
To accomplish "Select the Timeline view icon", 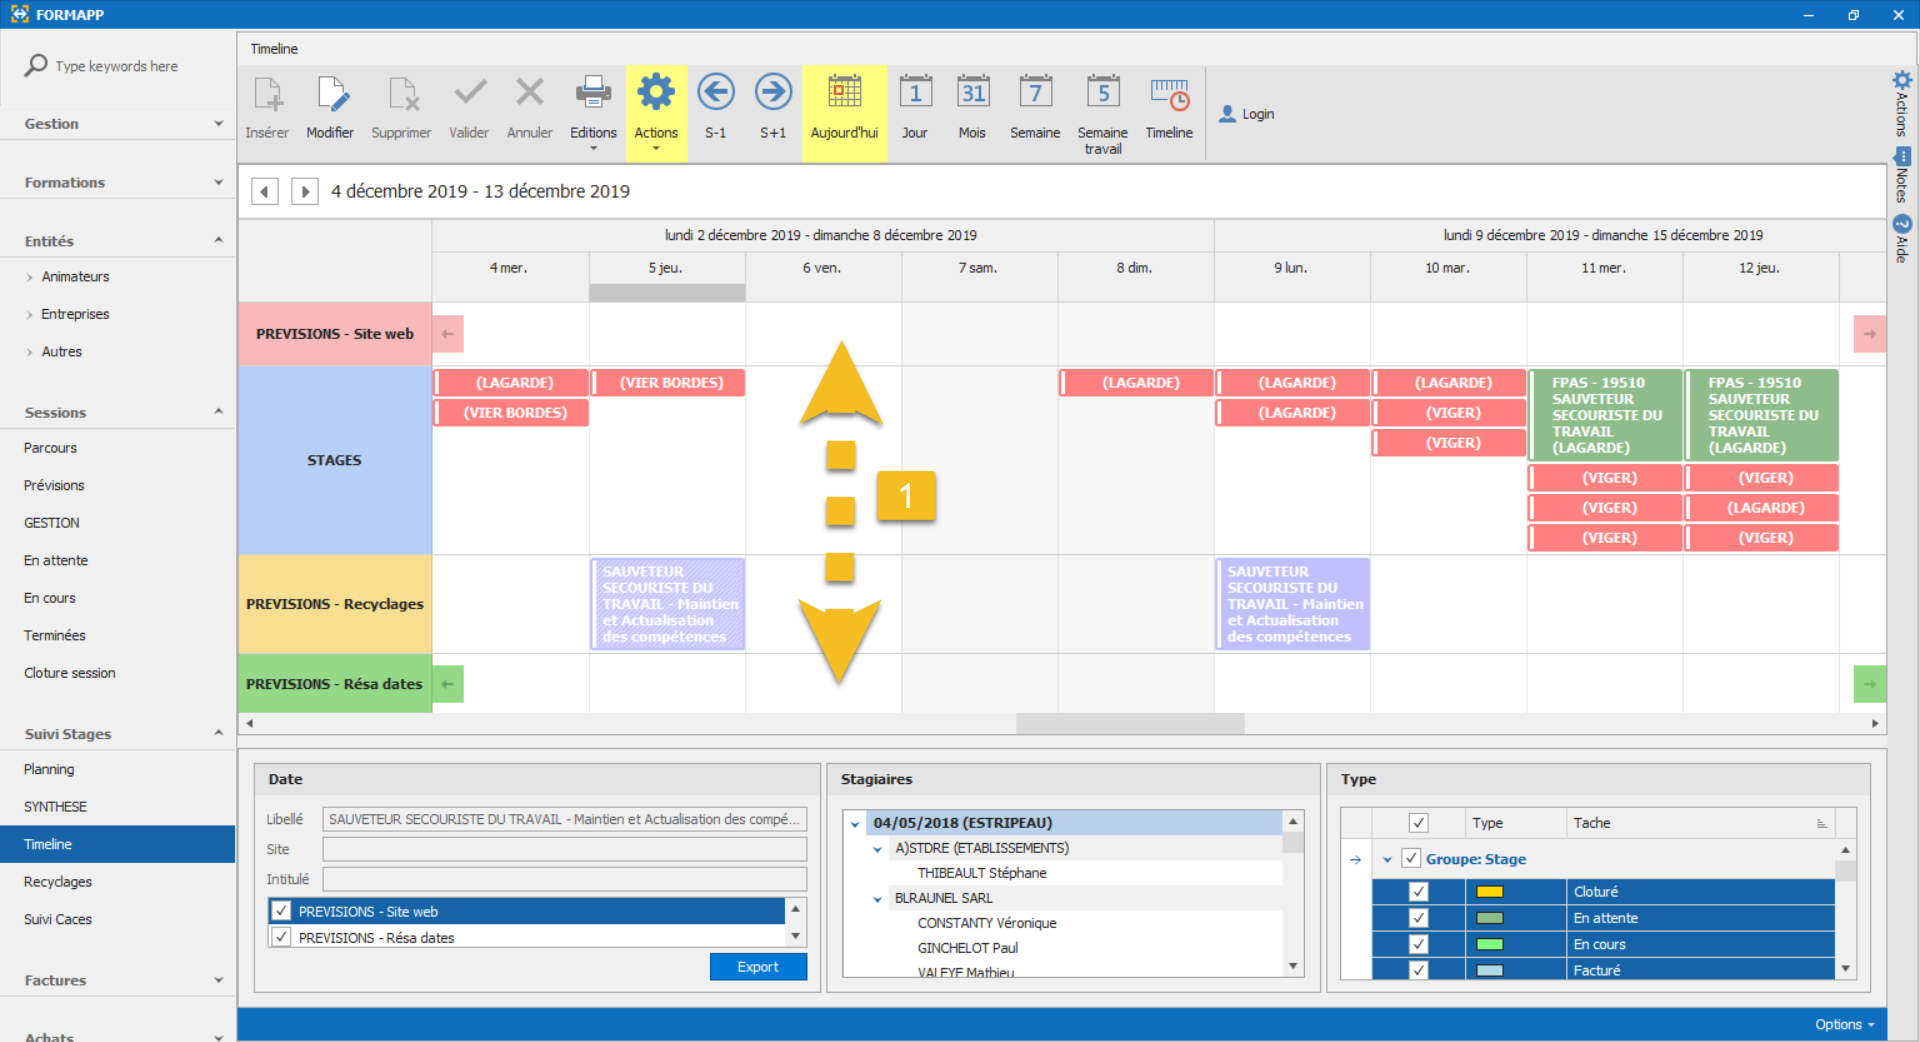I will coord(1169,94).
